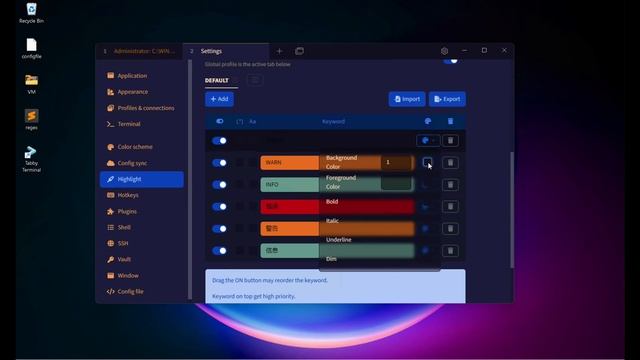
Task: Click the Background Color value field showing 1
Action: pos(396,162)
